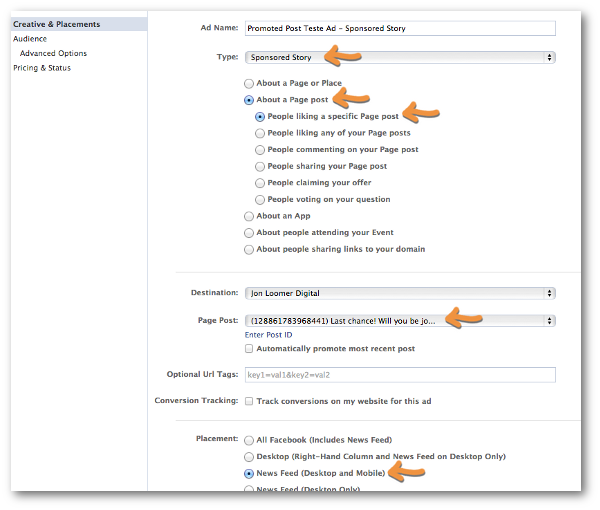Image resolution: width=600 pixels, height=510 pixels.
Task: Open Destination dropdown Jon Loomer Digital
Action: (400, 293)
